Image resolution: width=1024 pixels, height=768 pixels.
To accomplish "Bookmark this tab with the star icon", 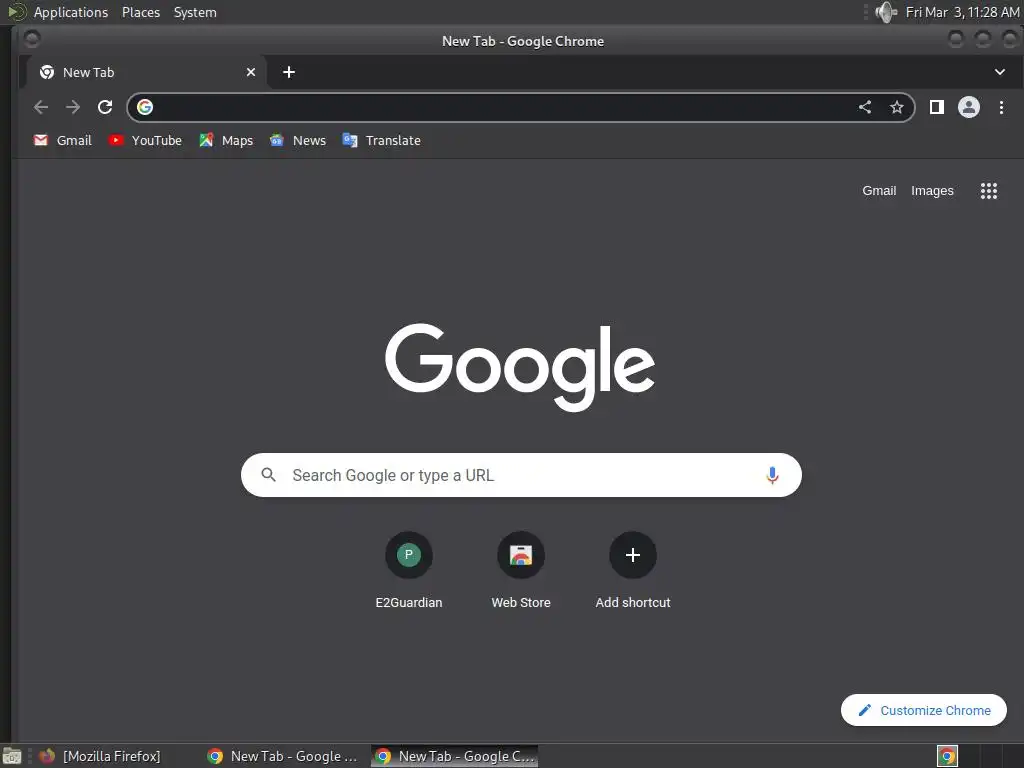I will point(897,107).
